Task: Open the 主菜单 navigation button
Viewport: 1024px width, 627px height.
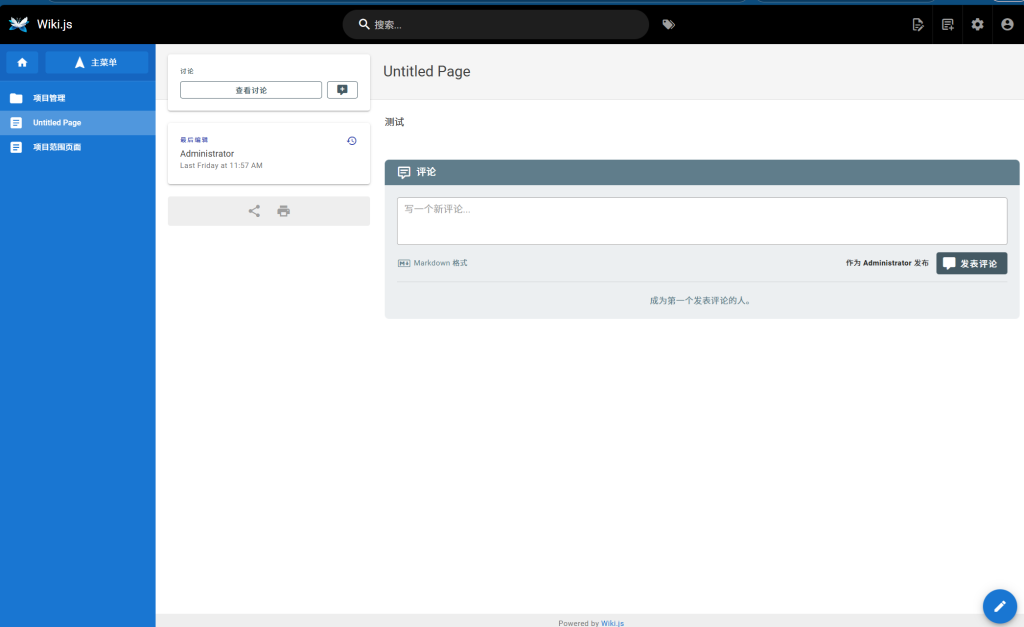Action: [x=96, y=62]
